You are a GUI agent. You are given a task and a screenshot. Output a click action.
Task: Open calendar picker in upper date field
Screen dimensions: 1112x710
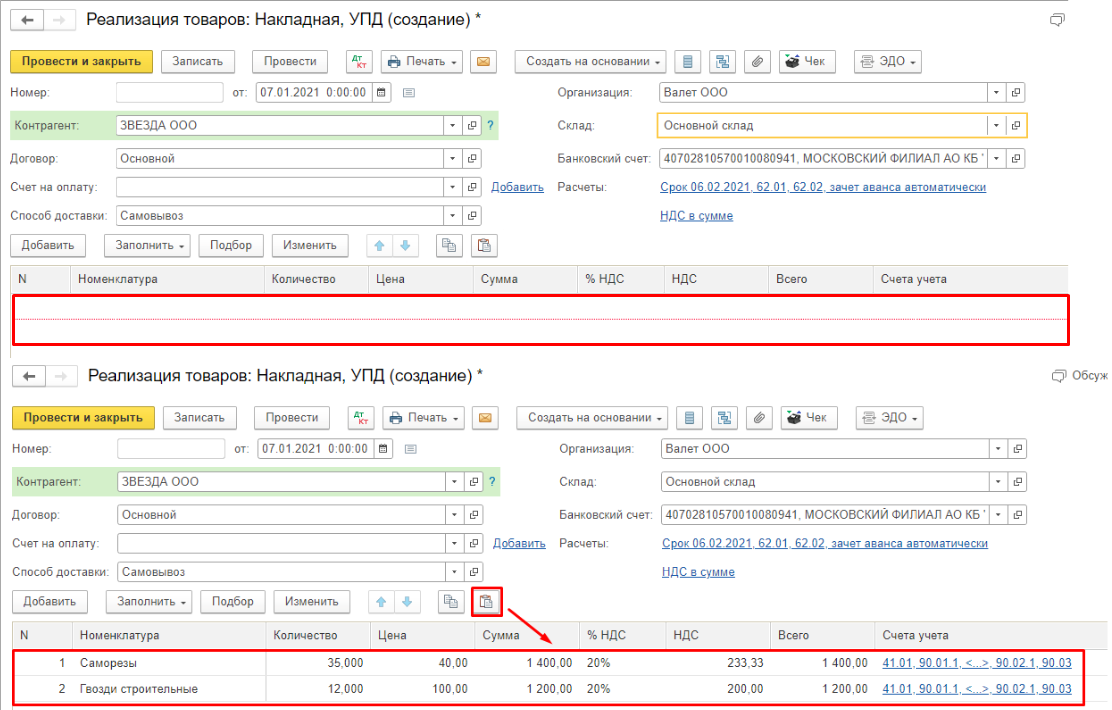coord(381,93)
